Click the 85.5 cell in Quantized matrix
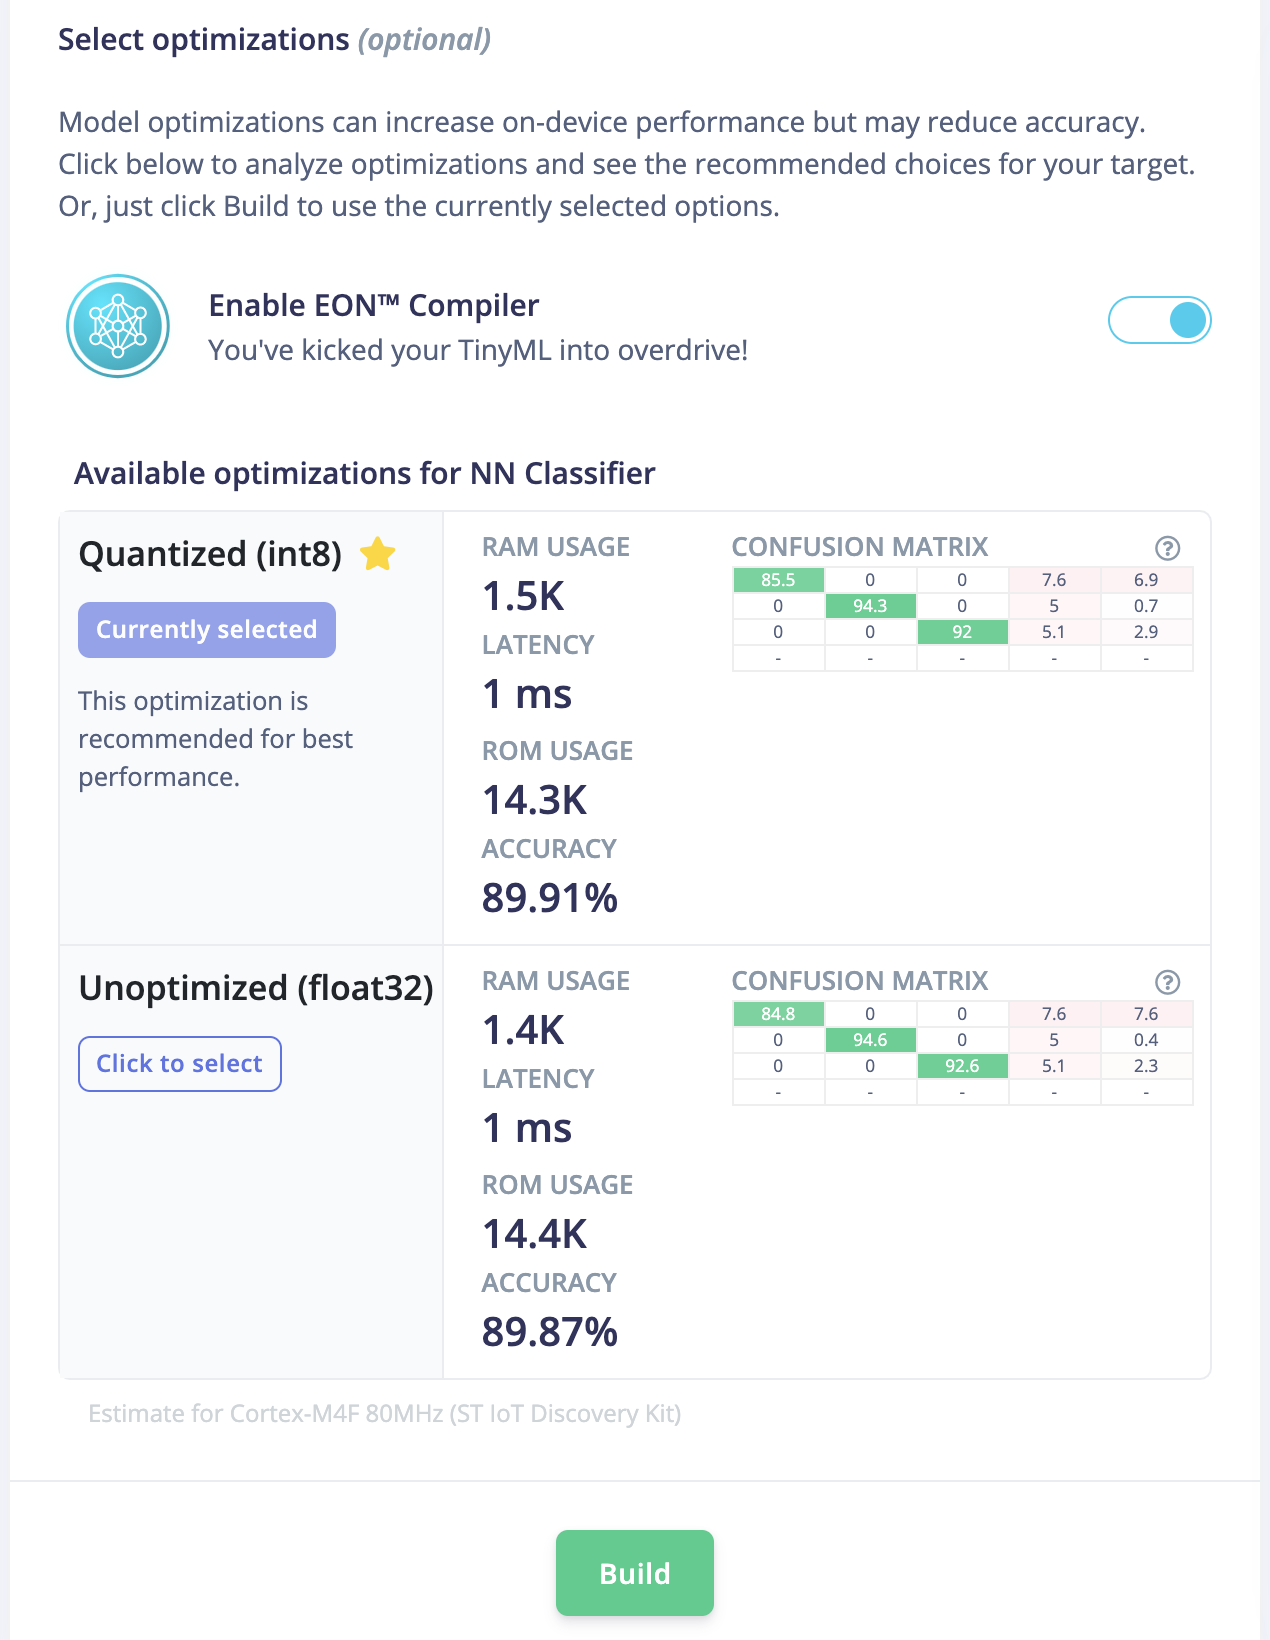 tap(778, 580)
